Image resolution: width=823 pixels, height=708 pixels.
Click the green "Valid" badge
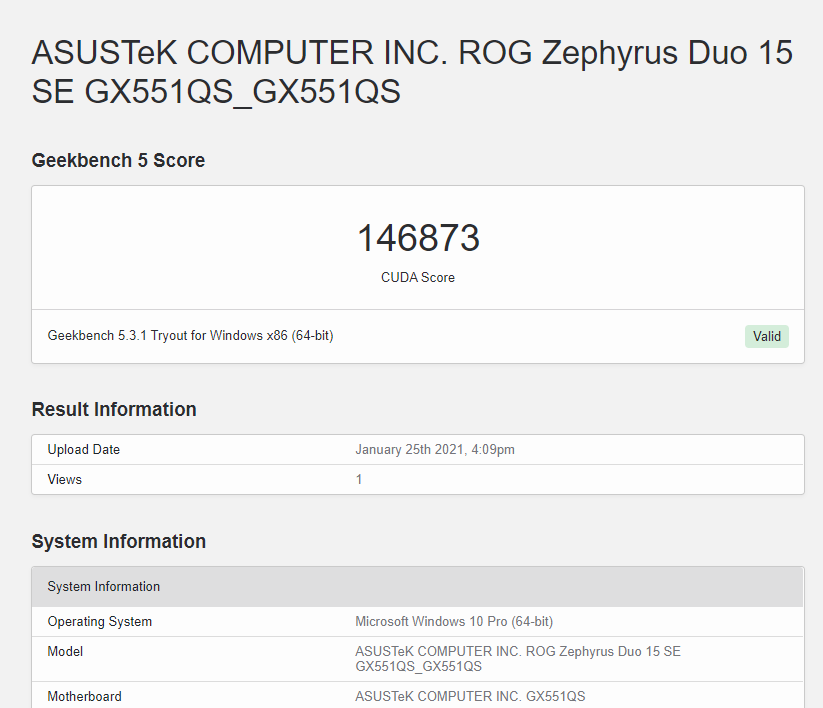(x=767, y=336)
